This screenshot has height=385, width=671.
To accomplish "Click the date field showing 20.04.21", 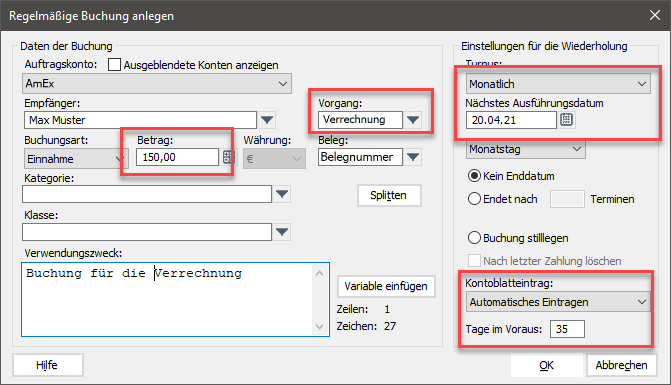I will (511, 120).
